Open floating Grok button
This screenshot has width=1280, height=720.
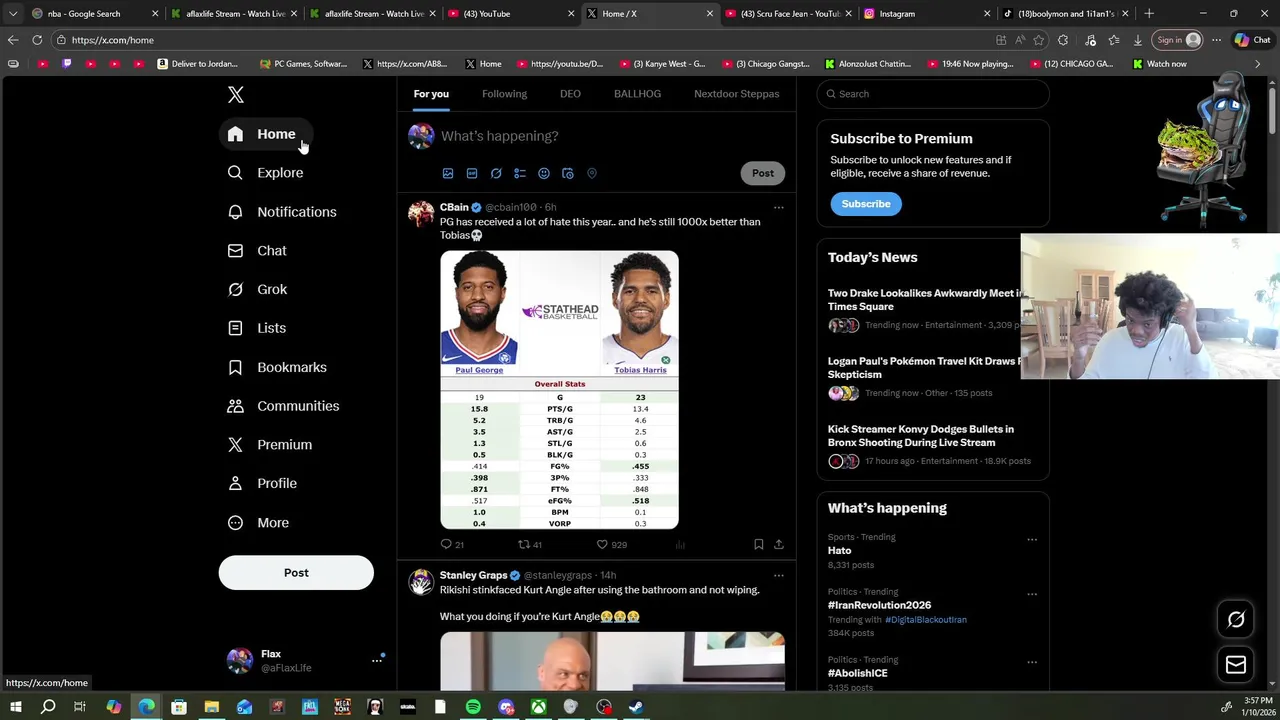(1236, 620)
